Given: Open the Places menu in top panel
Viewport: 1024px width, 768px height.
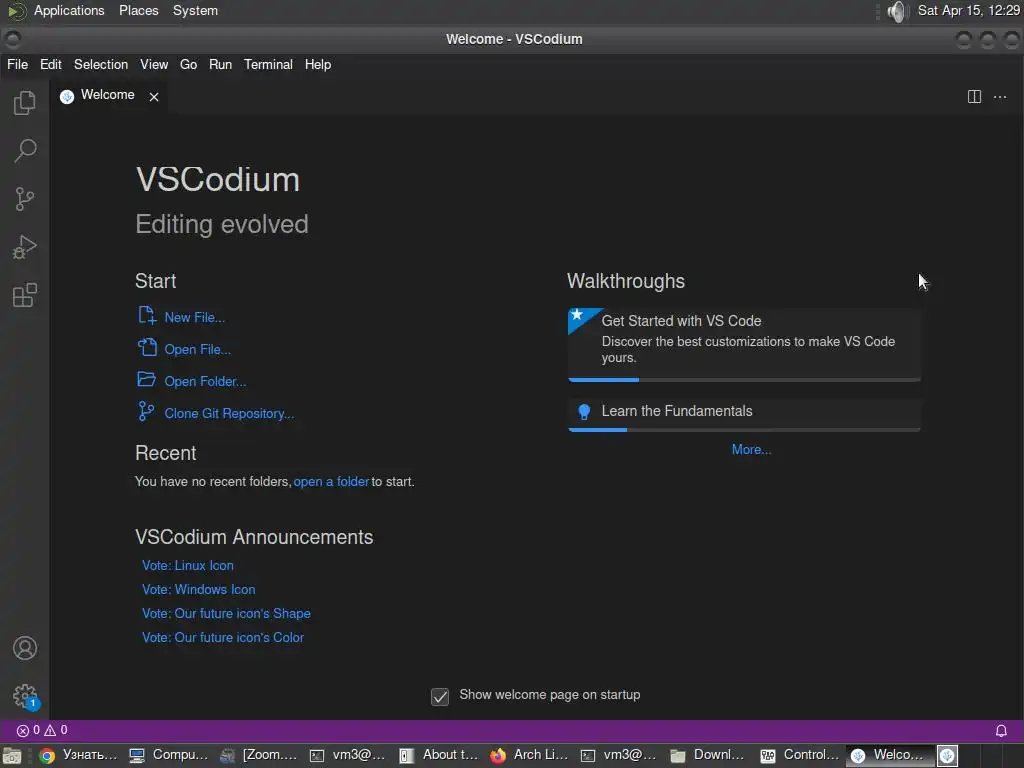Looking at the screenshot, I should pos(138,10).
